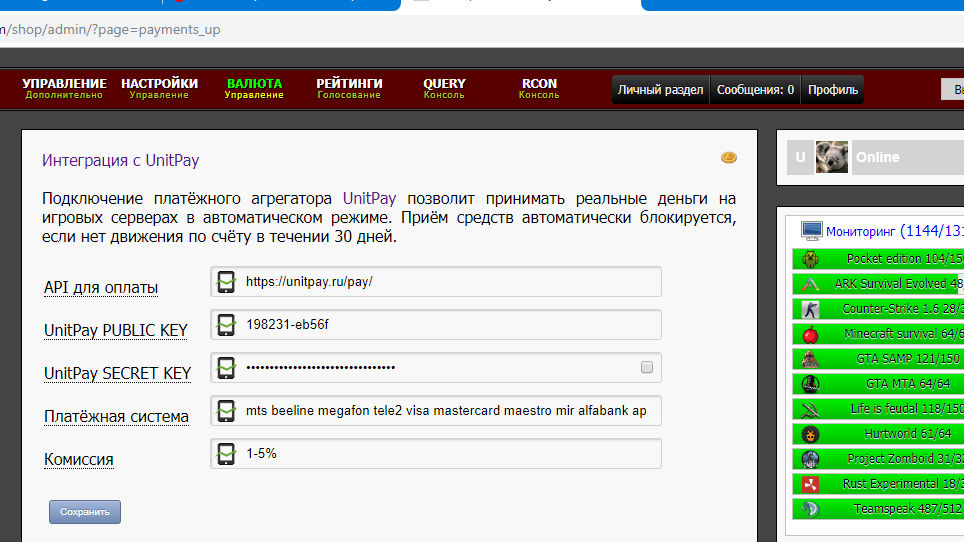Open the RCON Консоль menu
The width and height of the screenshot is (964, 542).
tap(539, 88)
